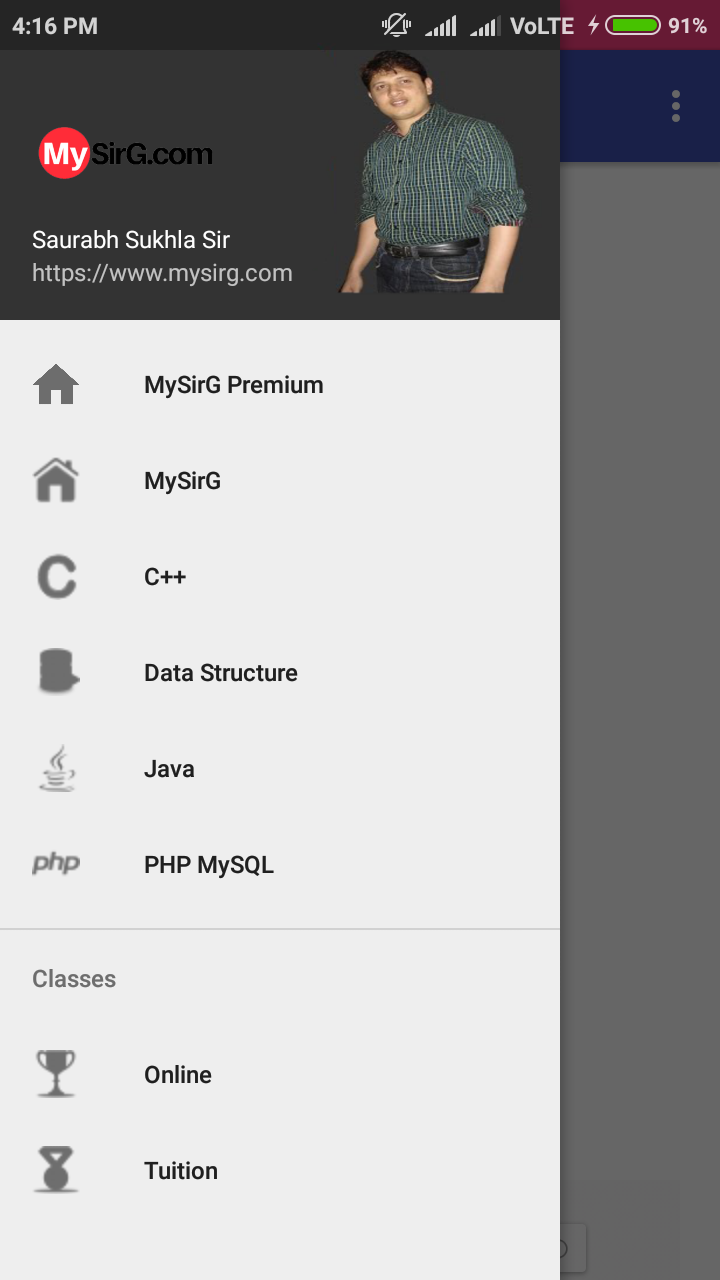
Task: Open the Java course entry
Action: point(169,768)
